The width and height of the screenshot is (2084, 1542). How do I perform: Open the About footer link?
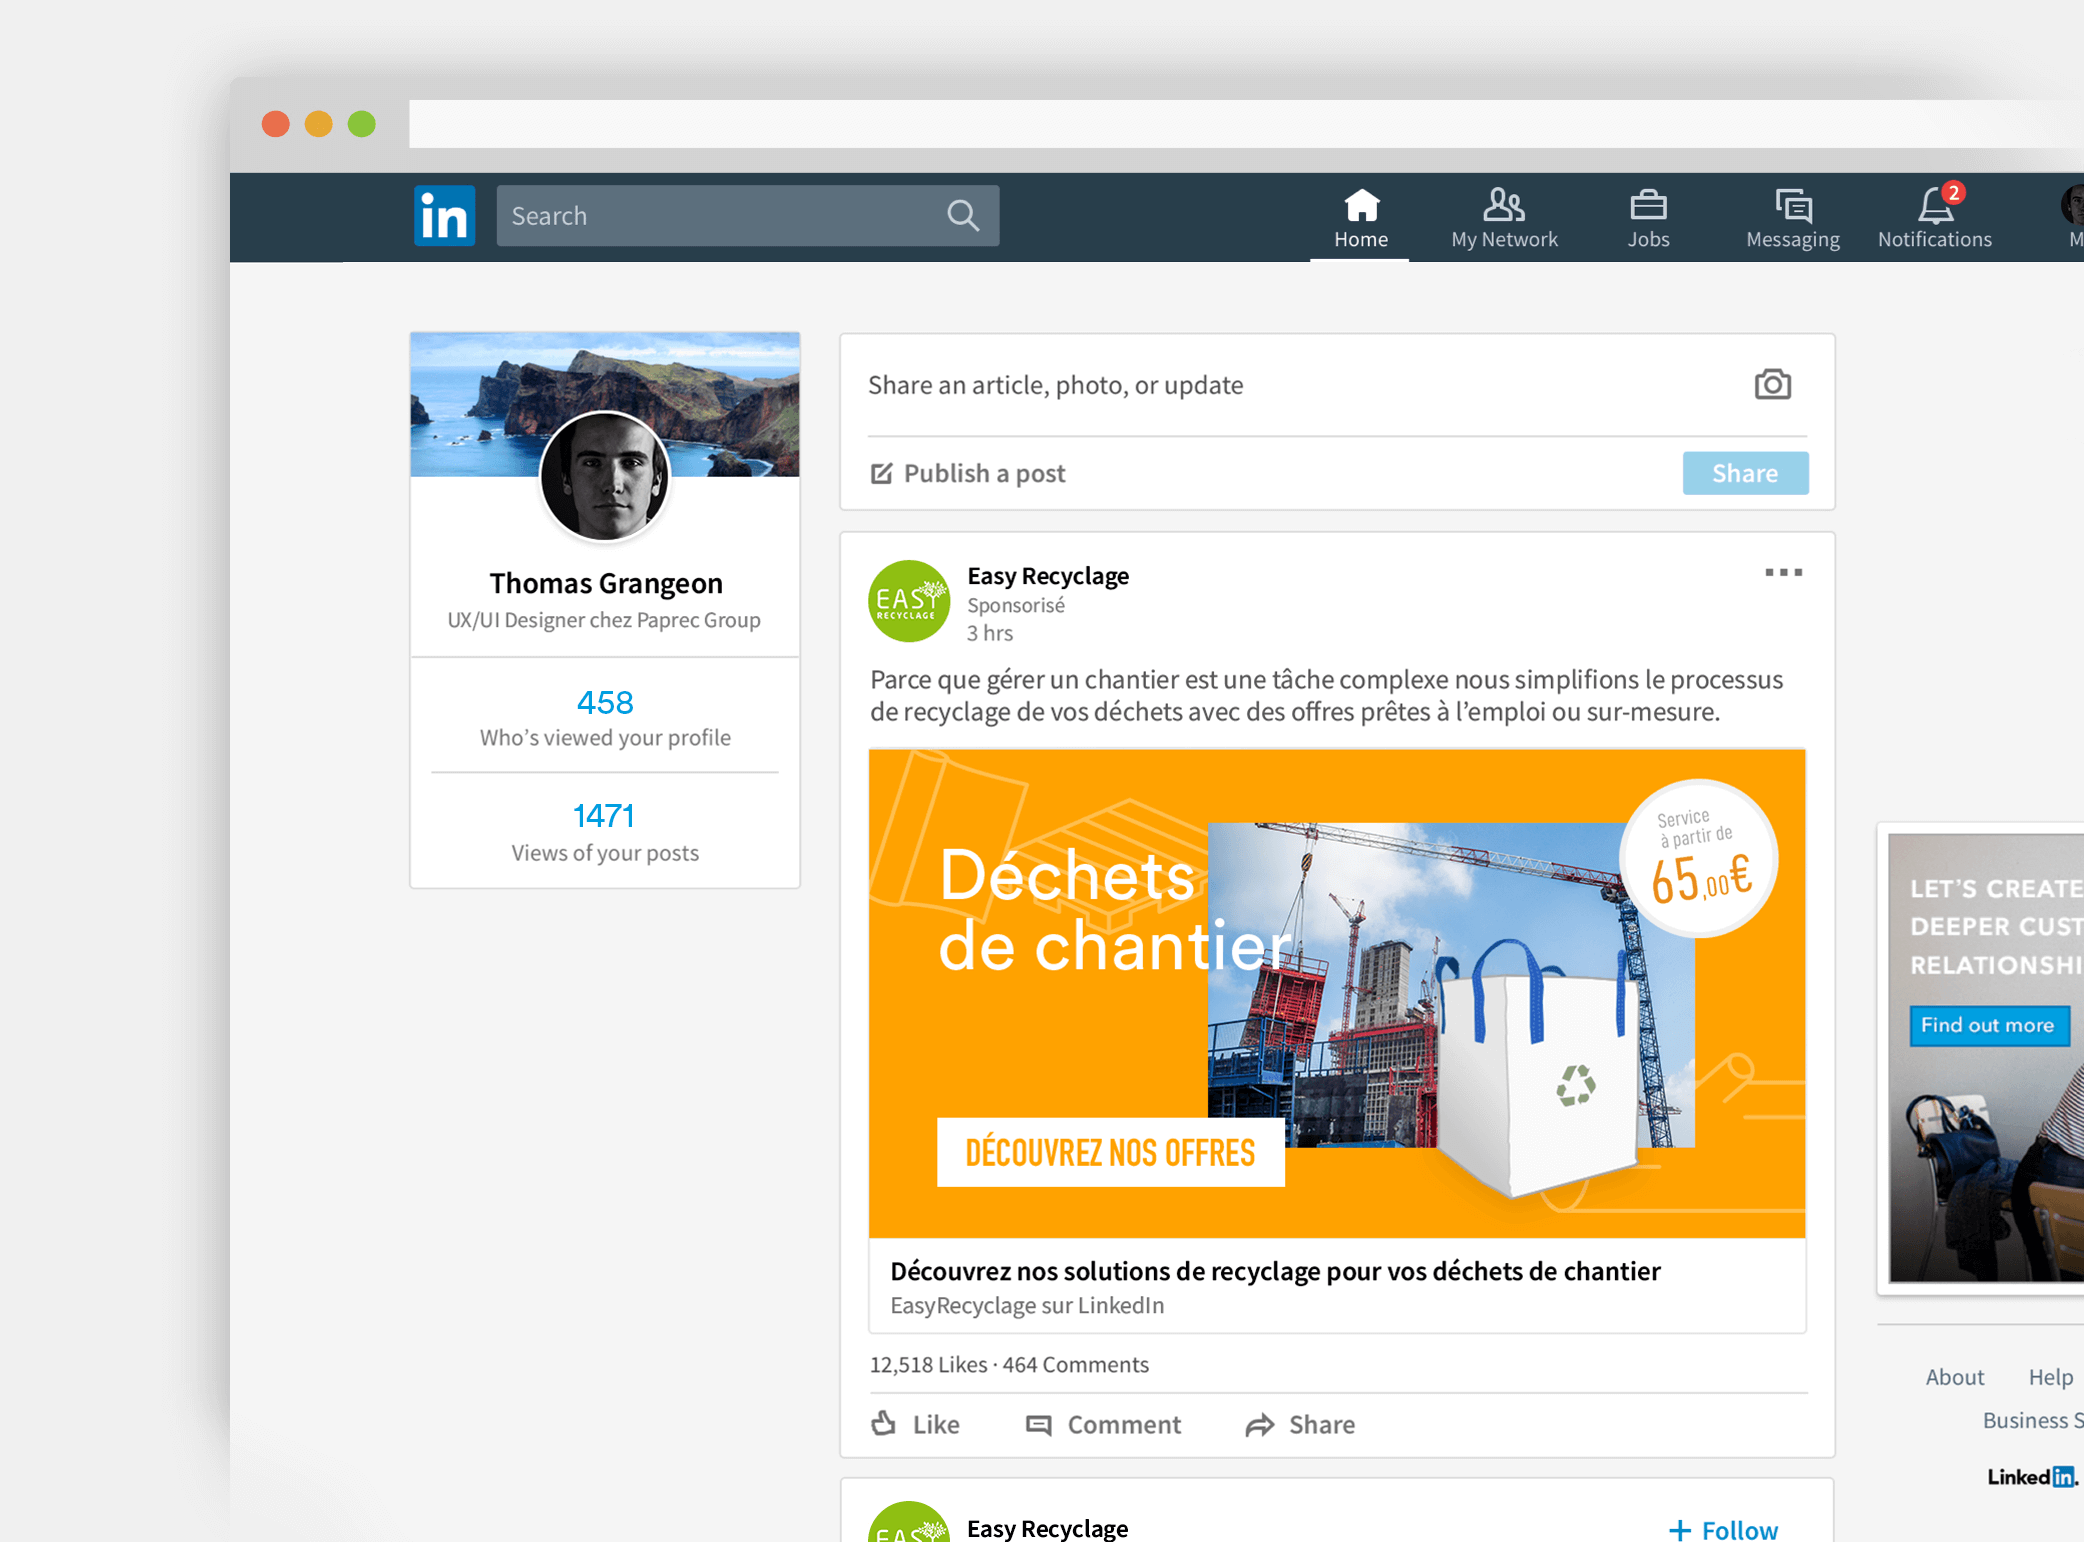tap(1954, 1377)
